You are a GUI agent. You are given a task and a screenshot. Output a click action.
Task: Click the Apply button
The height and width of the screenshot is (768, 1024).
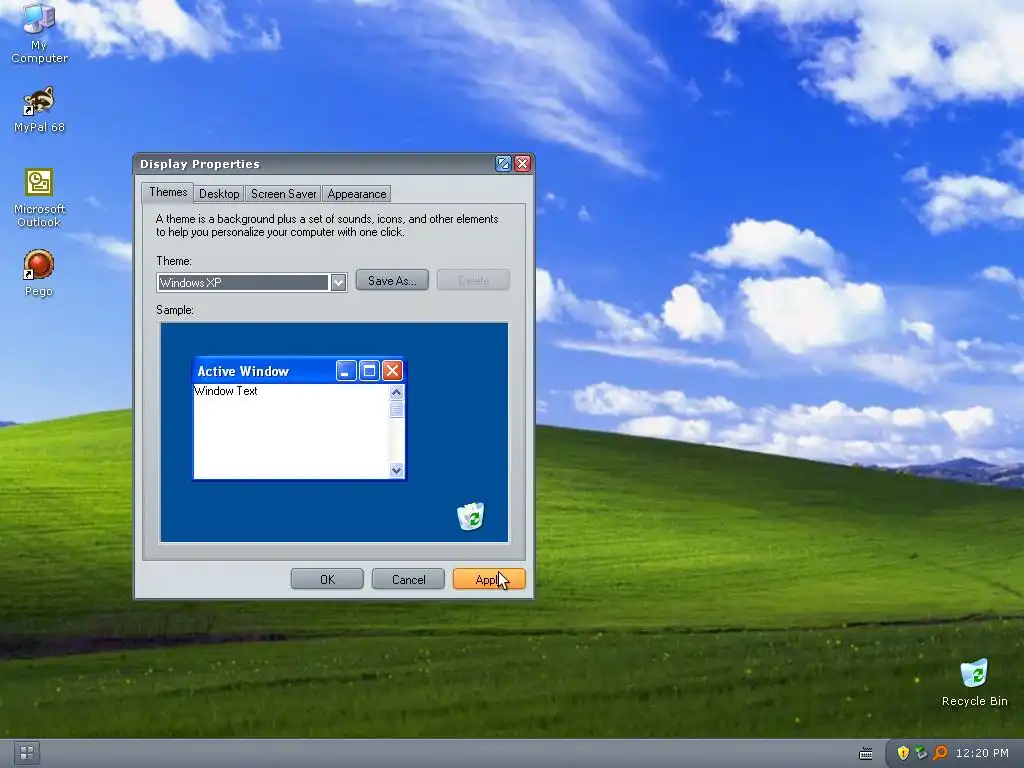(x=489, y=579)
